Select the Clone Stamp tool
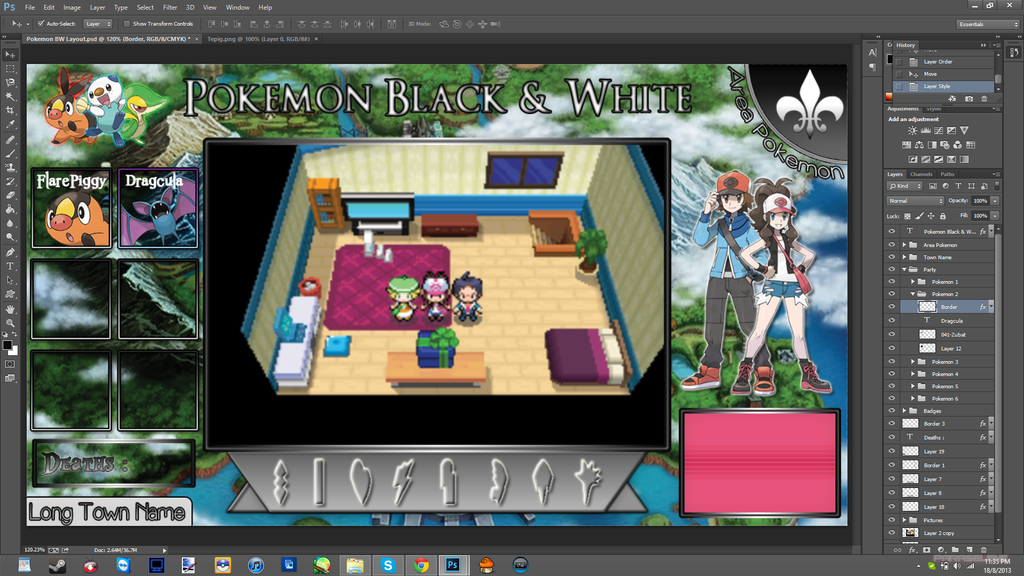The width and height of the screenshot is (1024, 576). (10, 167)
